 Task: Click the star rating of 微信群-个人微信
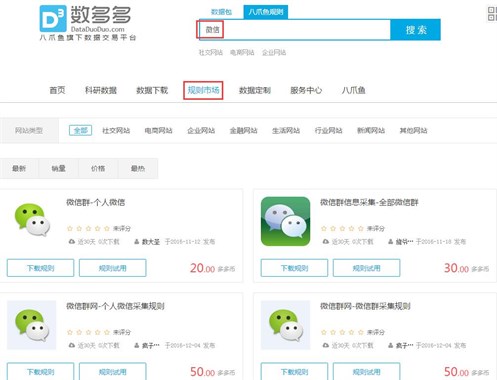[x=88, y=228]
